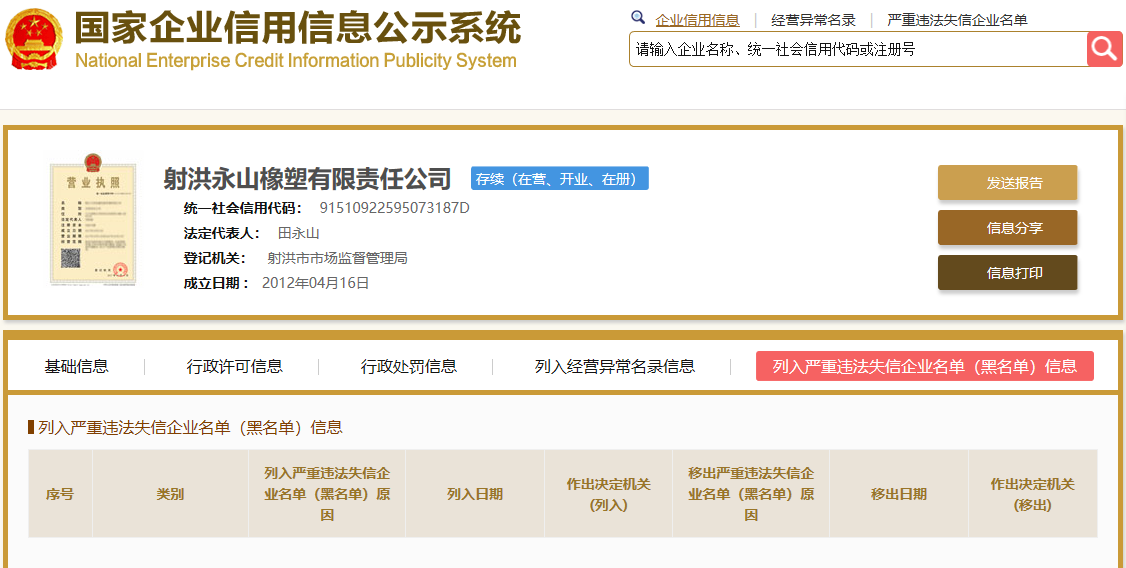Click the 列入严重违法失信企业名单（黑名单）原因 column header
Screen dimensions: 1126x568
pos(327,494)
